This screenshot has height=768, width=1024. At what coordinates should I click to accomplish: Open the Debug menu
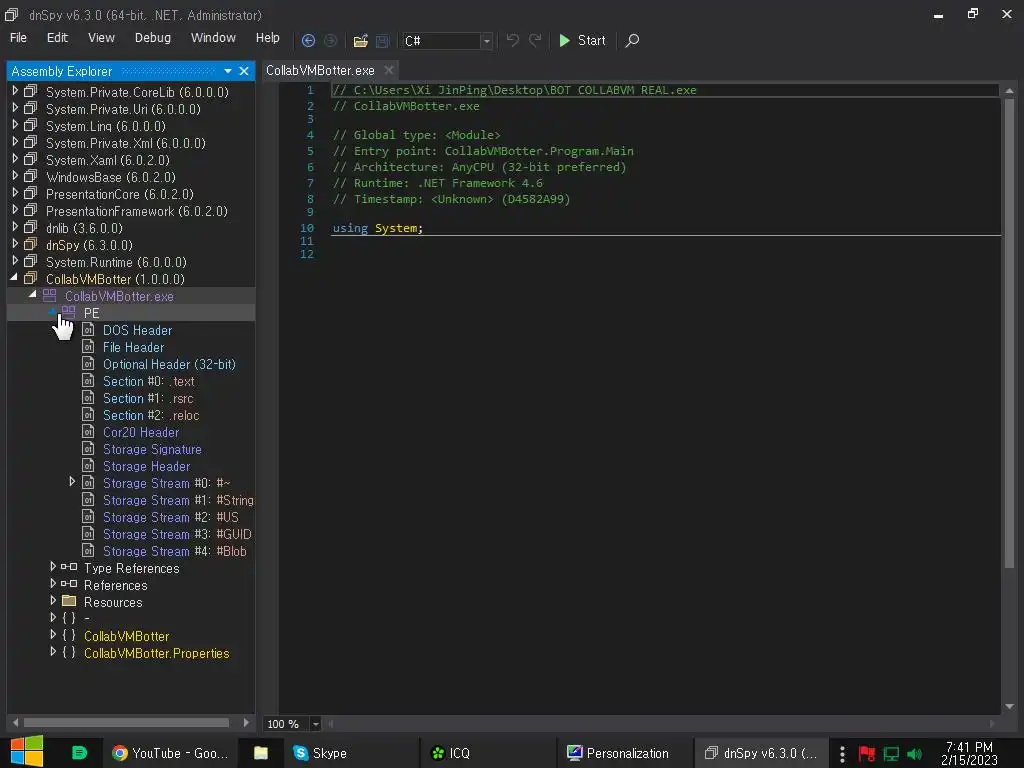coord(153,38)
